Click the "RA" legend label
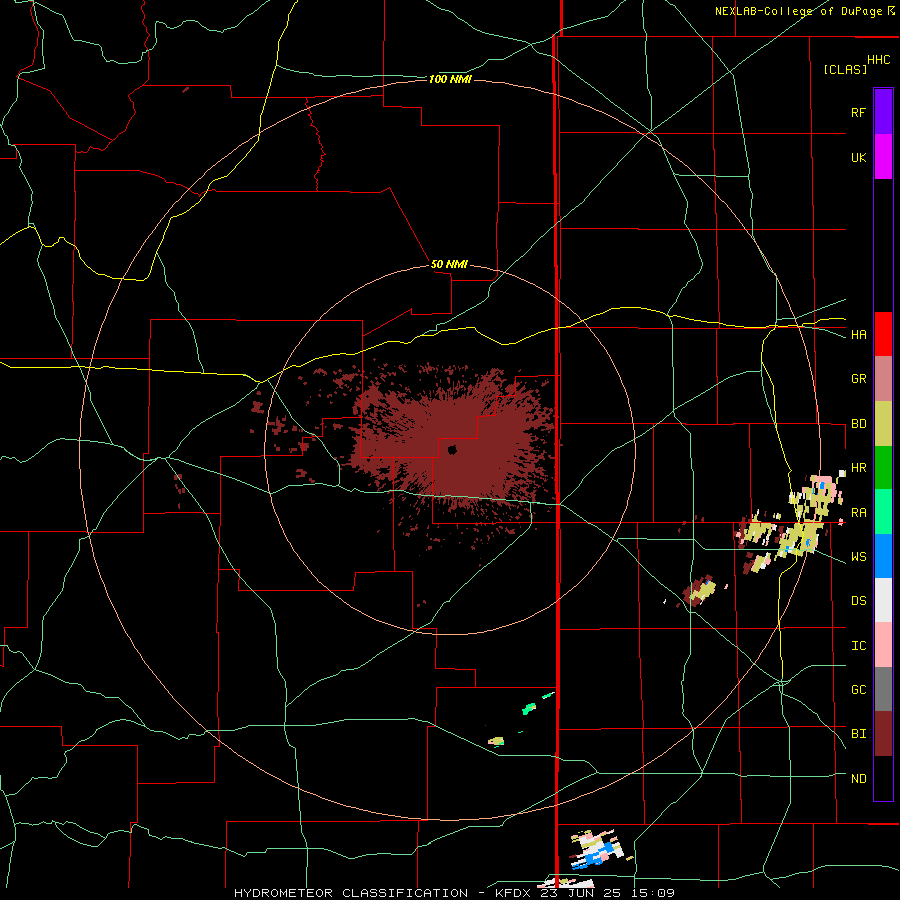The height and width of the screenshot is (900, 900). (x=858, y=513)
